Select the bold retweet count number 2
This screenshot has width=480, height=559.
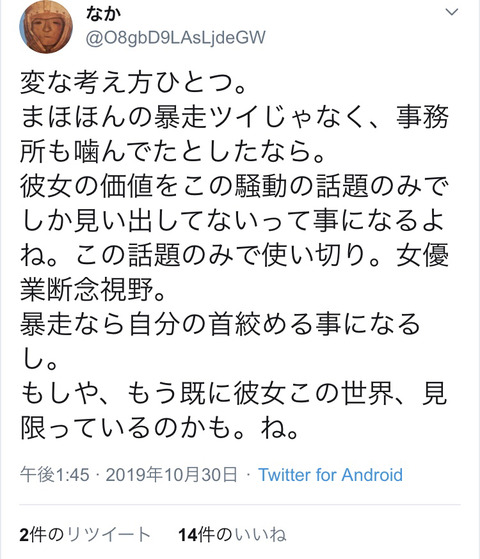coord(24,535)
